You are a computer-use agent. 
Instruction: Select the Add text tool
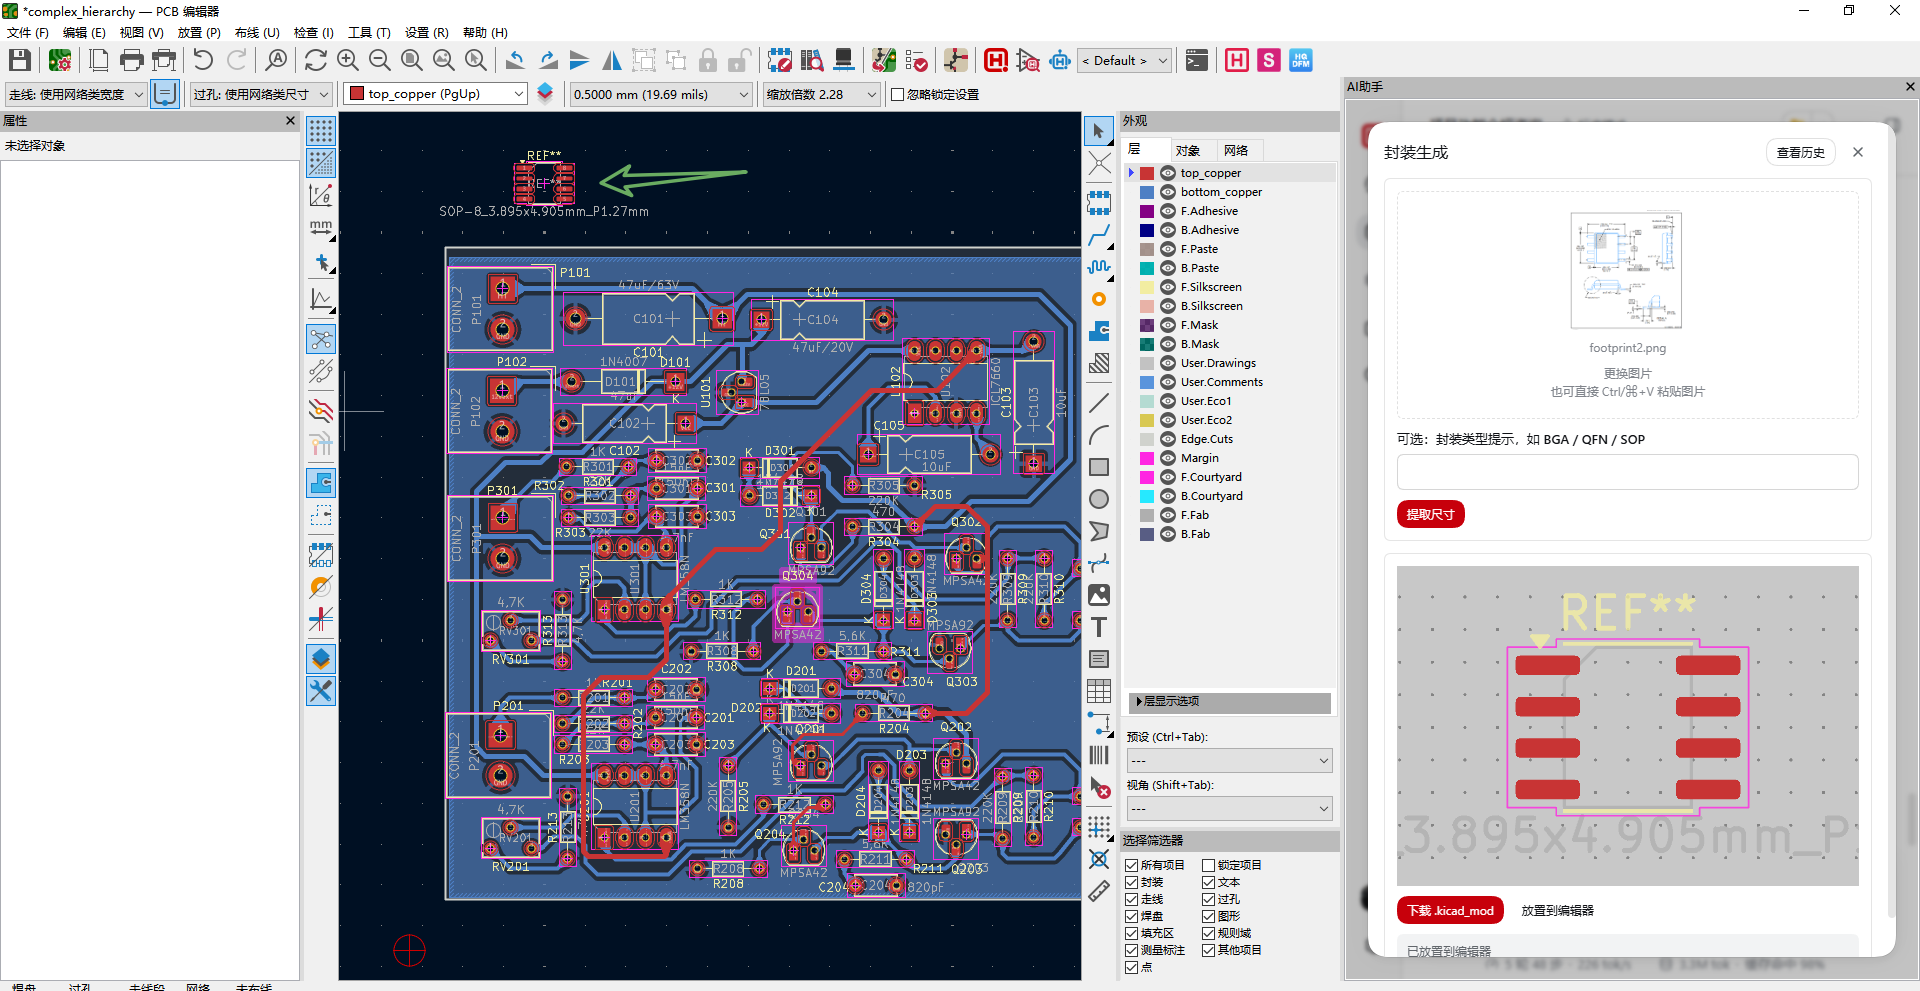tap(1099, 627)
